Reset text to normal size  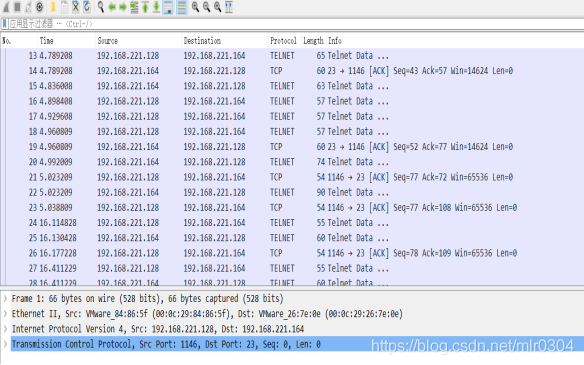[x=218, y=7]
